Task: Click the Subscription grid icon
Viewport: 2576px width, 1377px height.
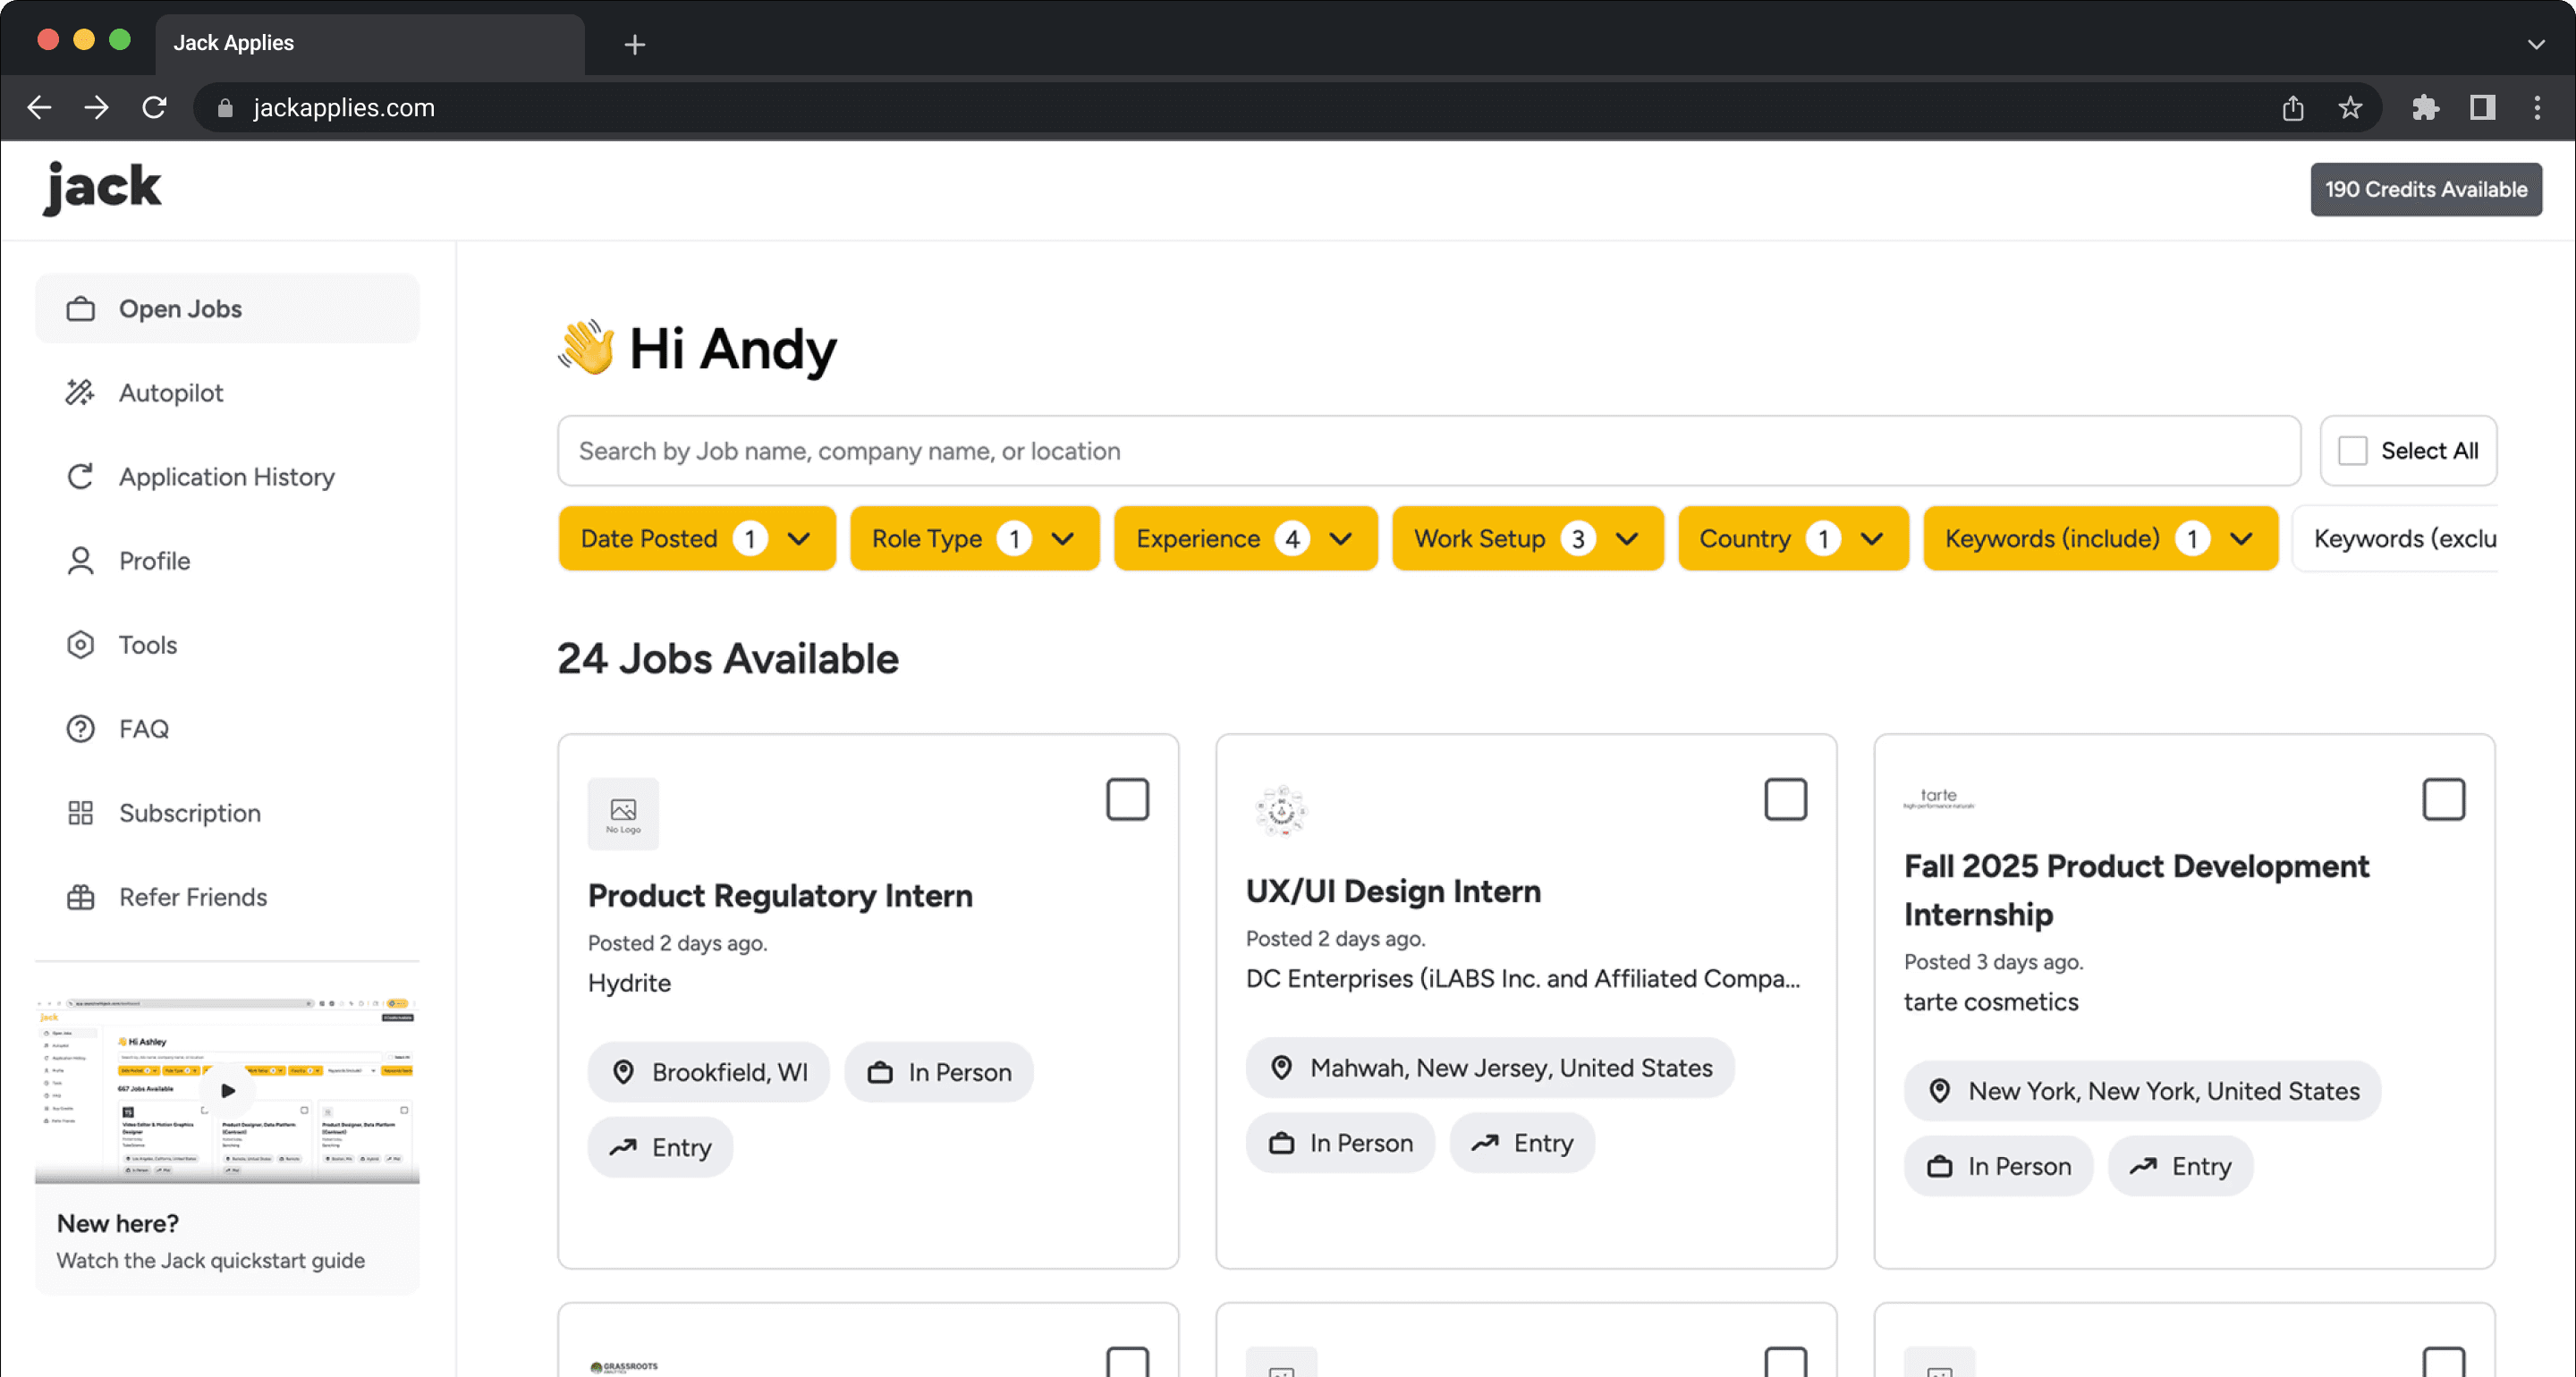Action: [x=80, y=813]
